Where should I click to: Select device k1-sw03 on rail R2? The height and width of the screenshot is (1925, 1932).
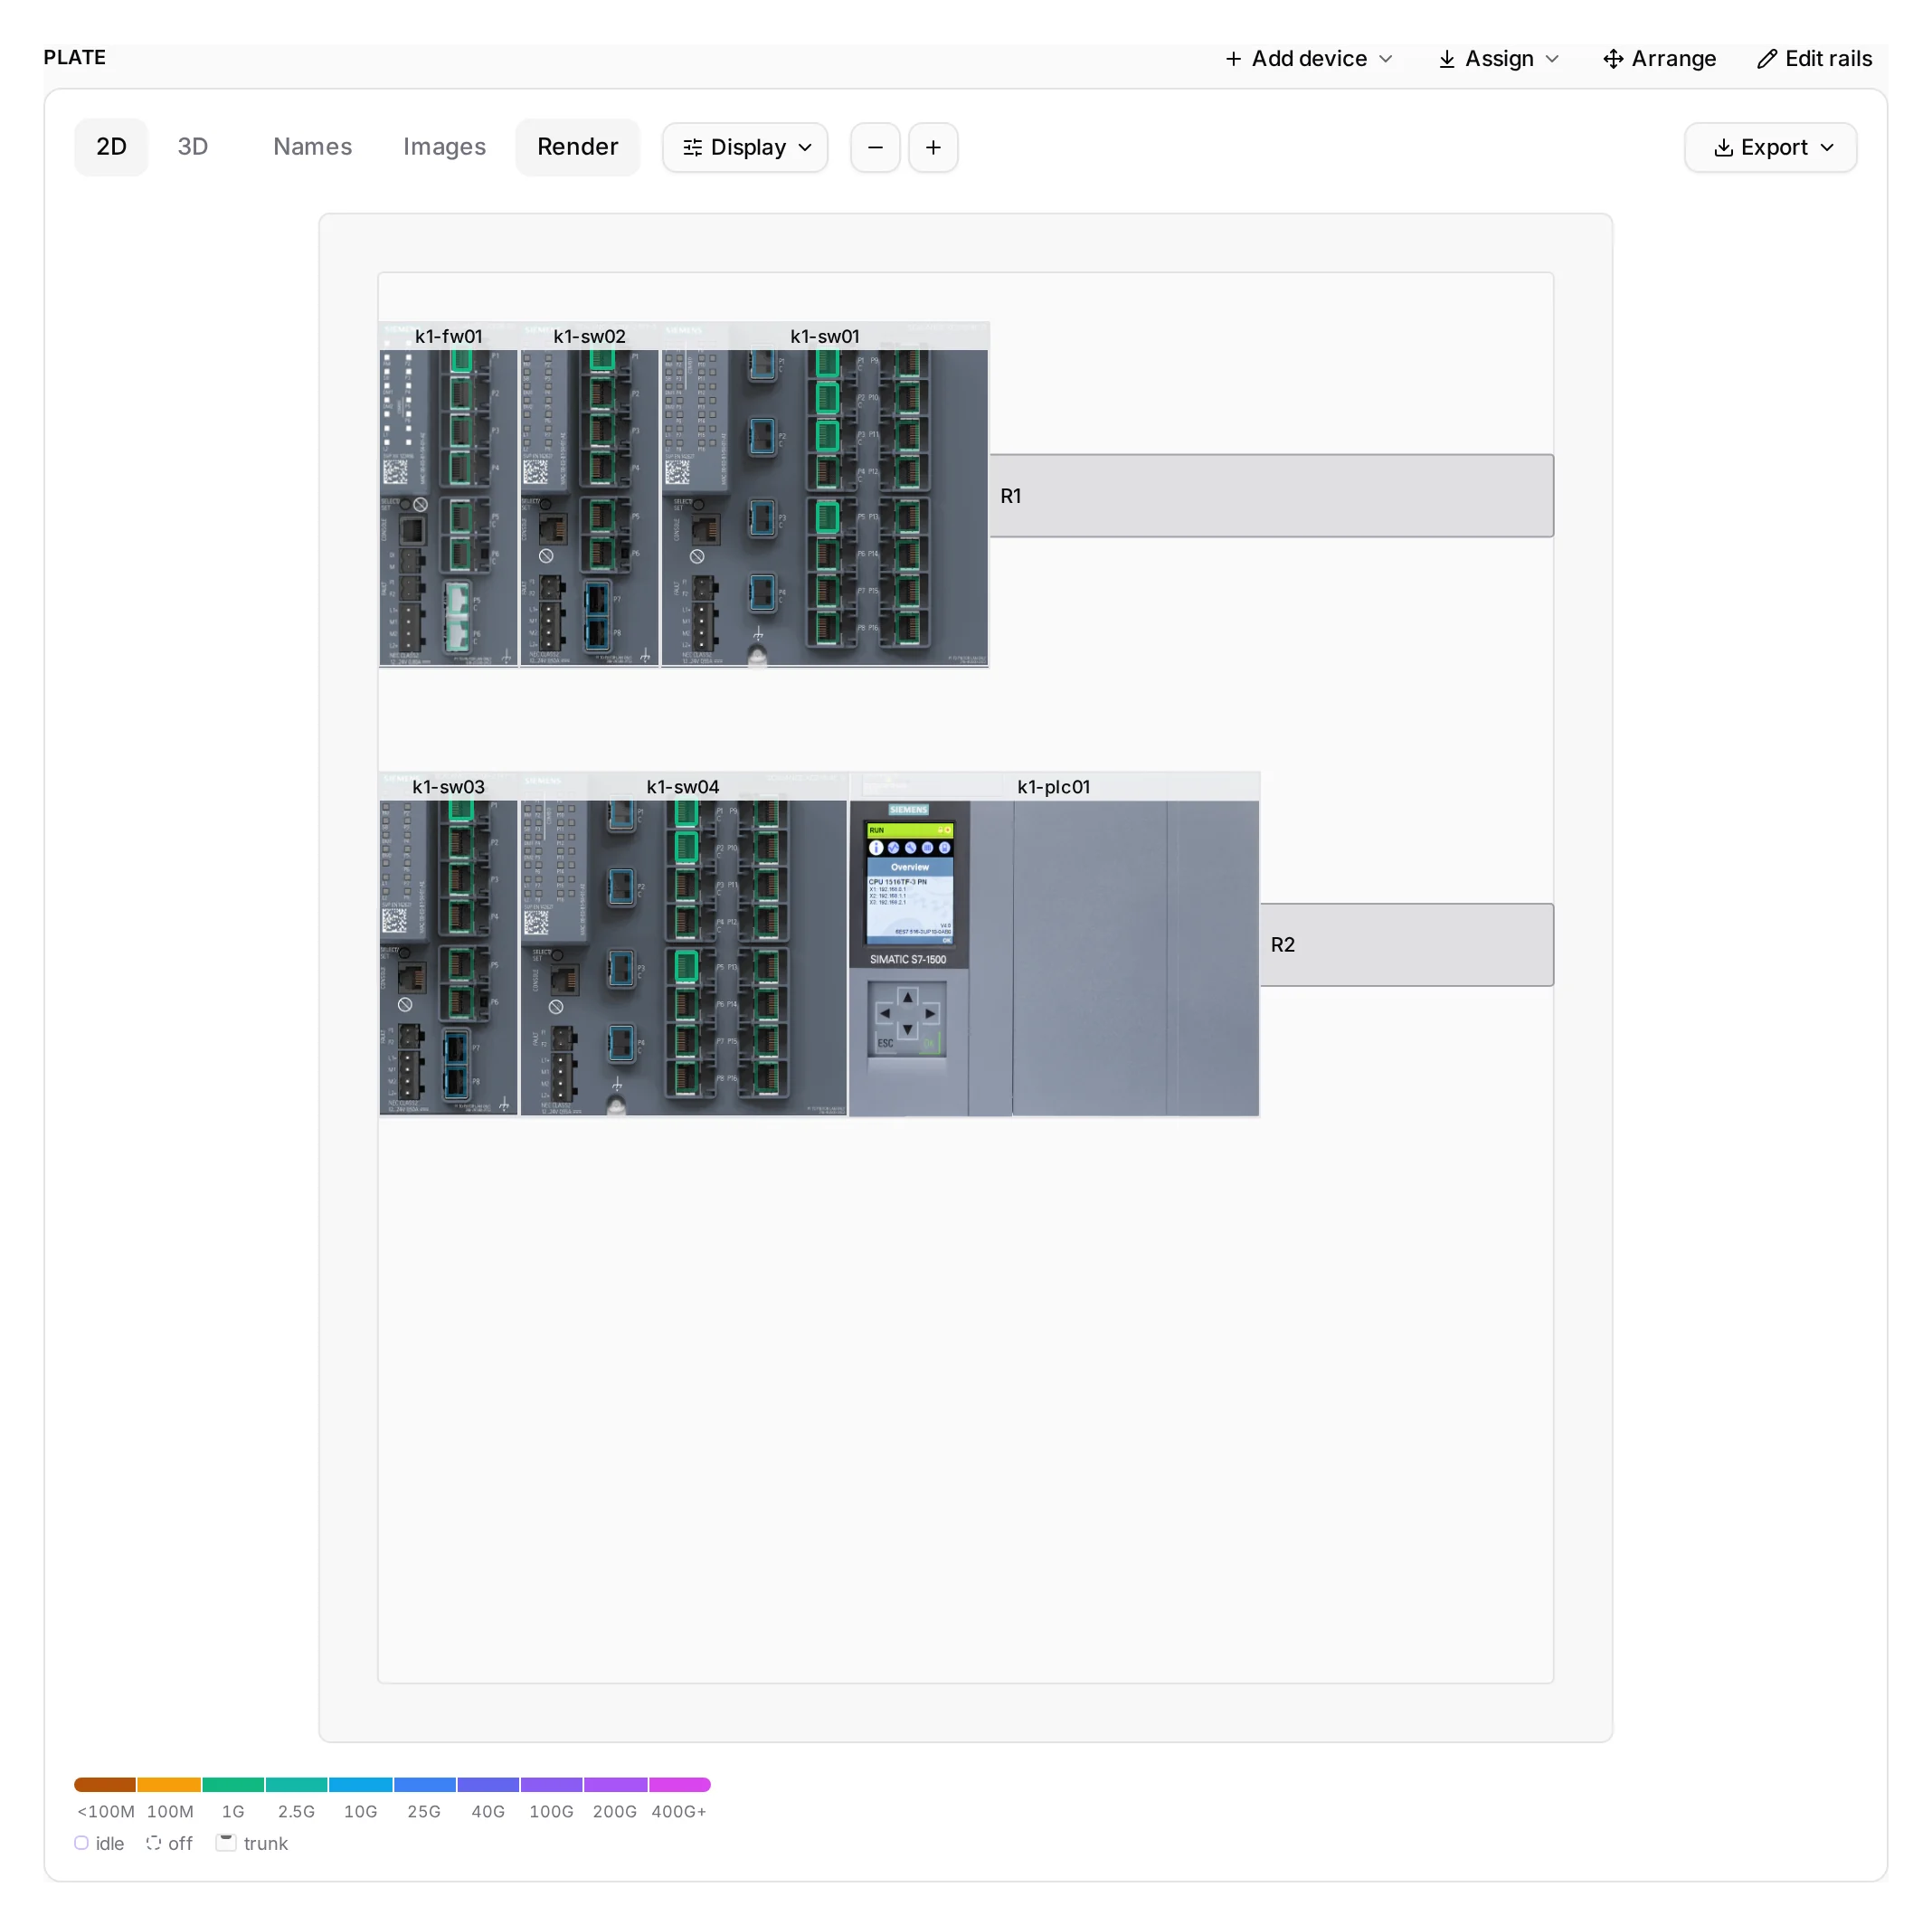449,945
